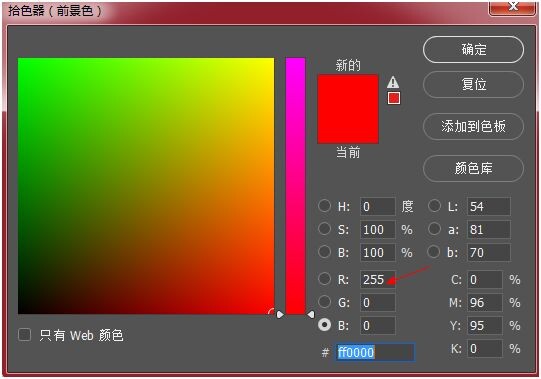Click the 添加到色板 button
Image resolution: width=541 pixels, height=379 pixels.
pos(473,126)
